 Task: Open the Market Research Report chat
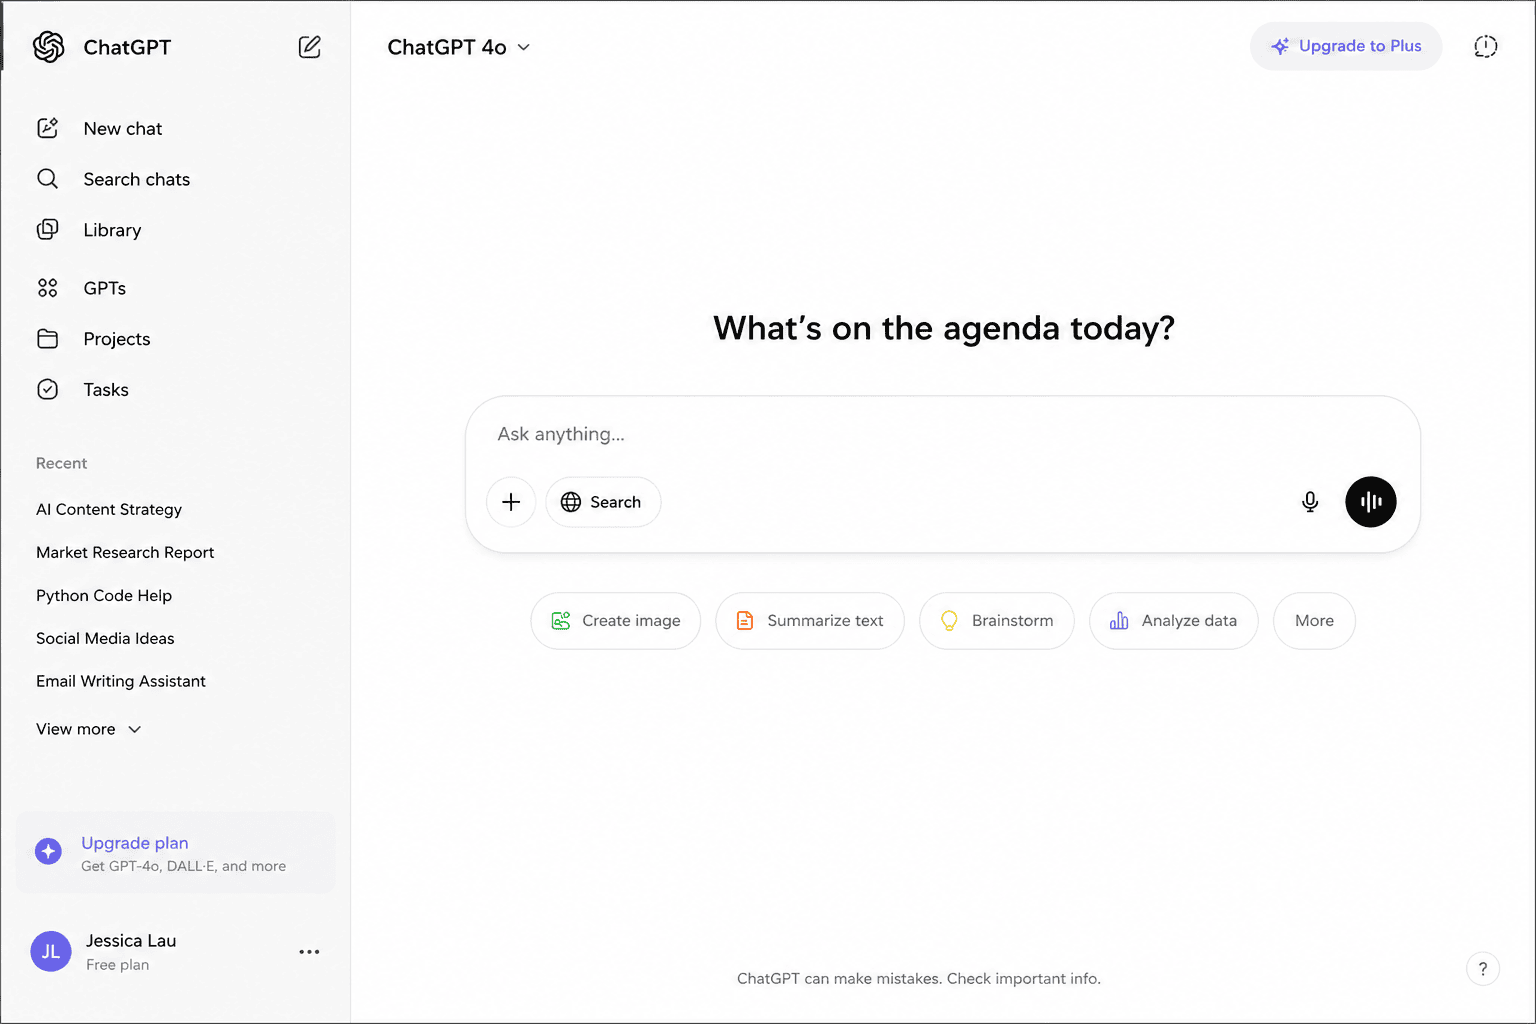(x=125, y=552)
